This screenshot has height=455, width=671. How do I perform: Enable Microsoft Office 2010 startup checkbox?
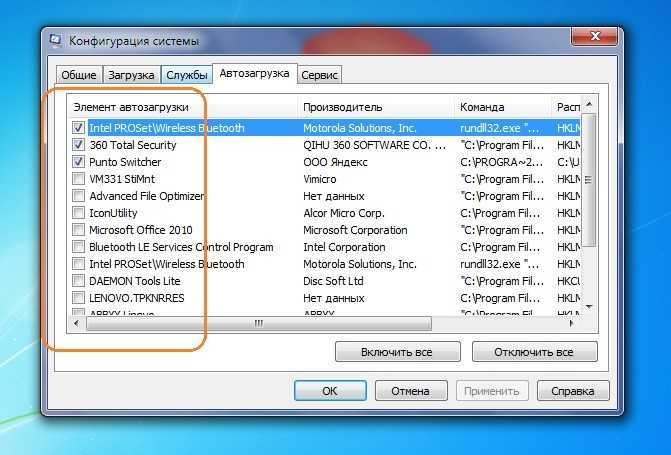coord(78,230)
